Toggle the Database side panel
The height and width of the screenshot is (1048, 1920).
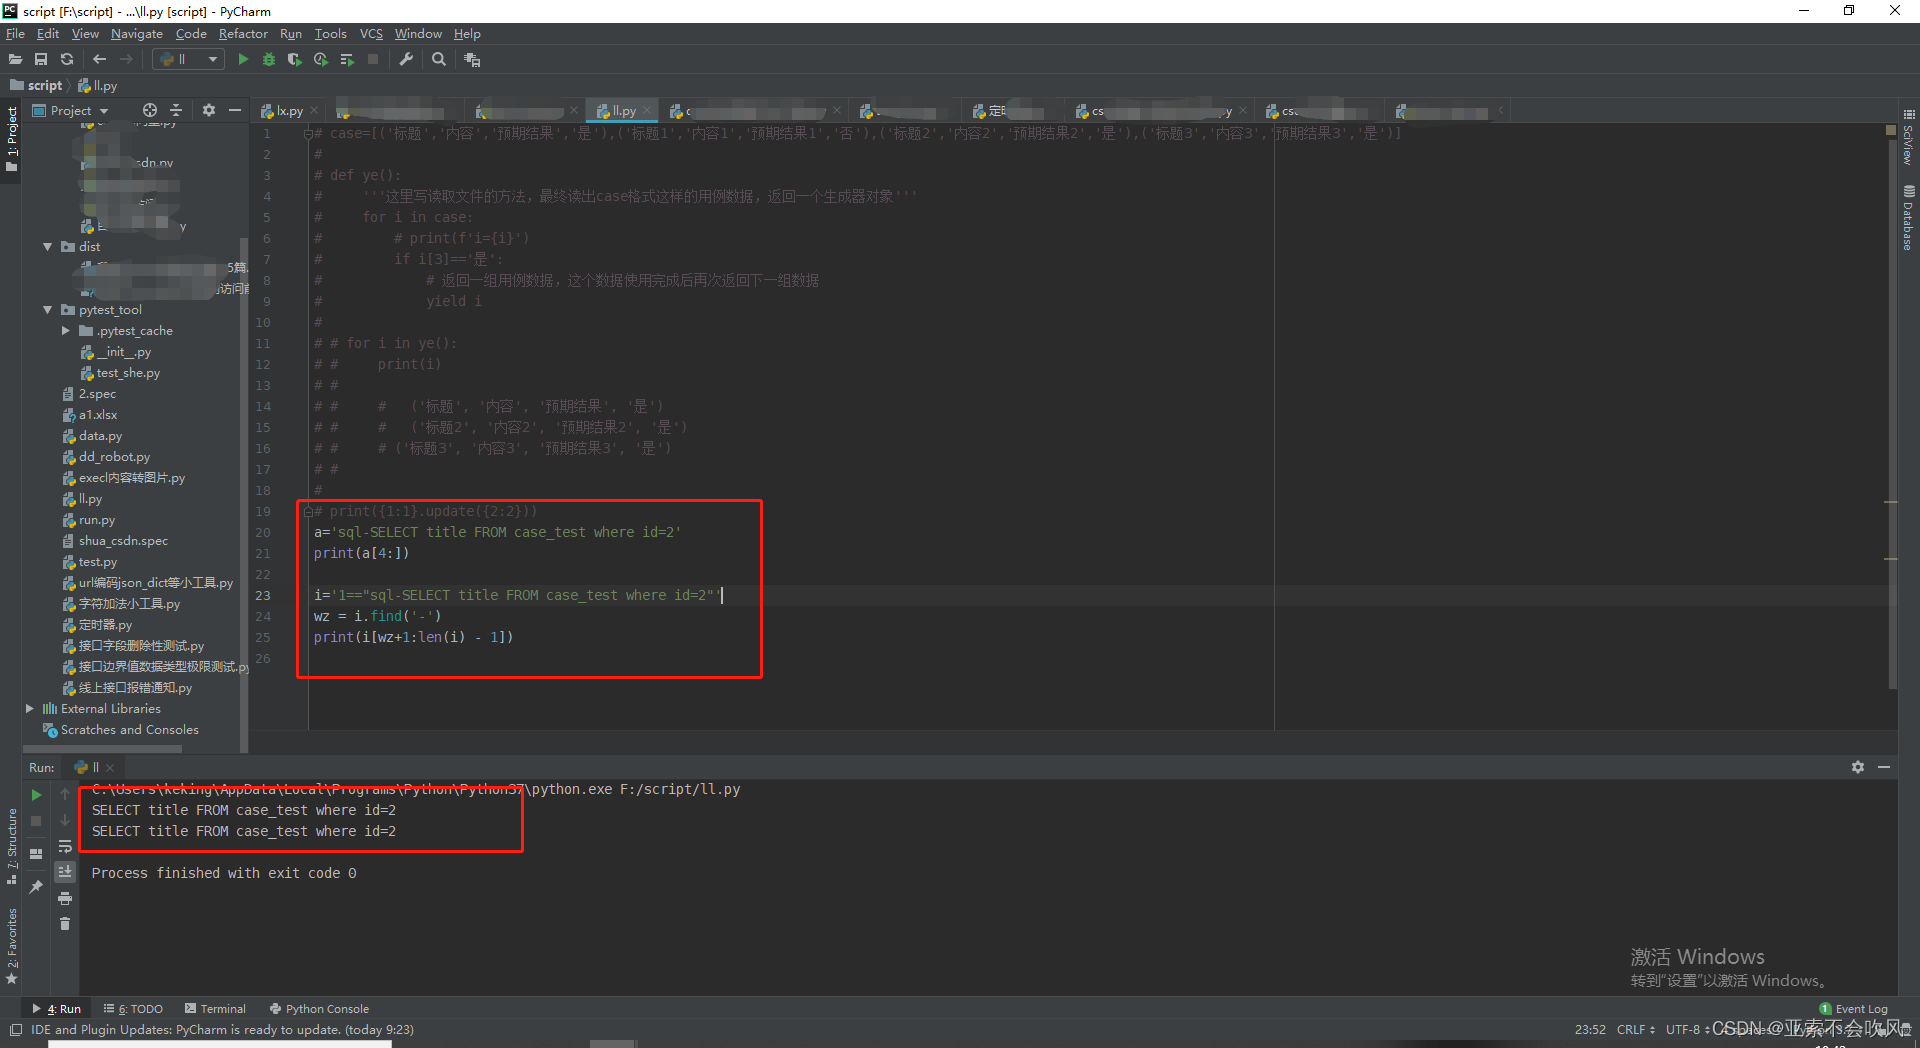1908,217
